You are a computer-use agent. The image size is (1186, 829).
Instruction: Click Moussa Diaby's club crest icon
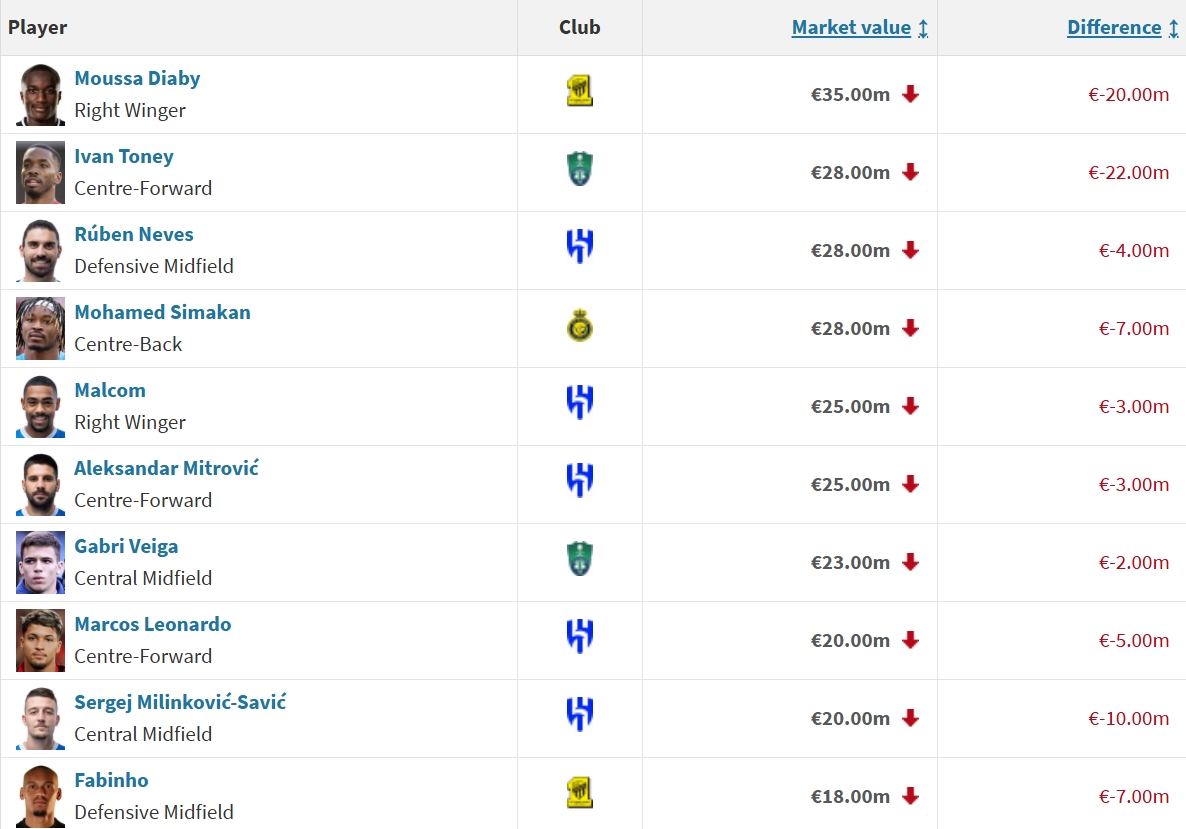[579, 93]
